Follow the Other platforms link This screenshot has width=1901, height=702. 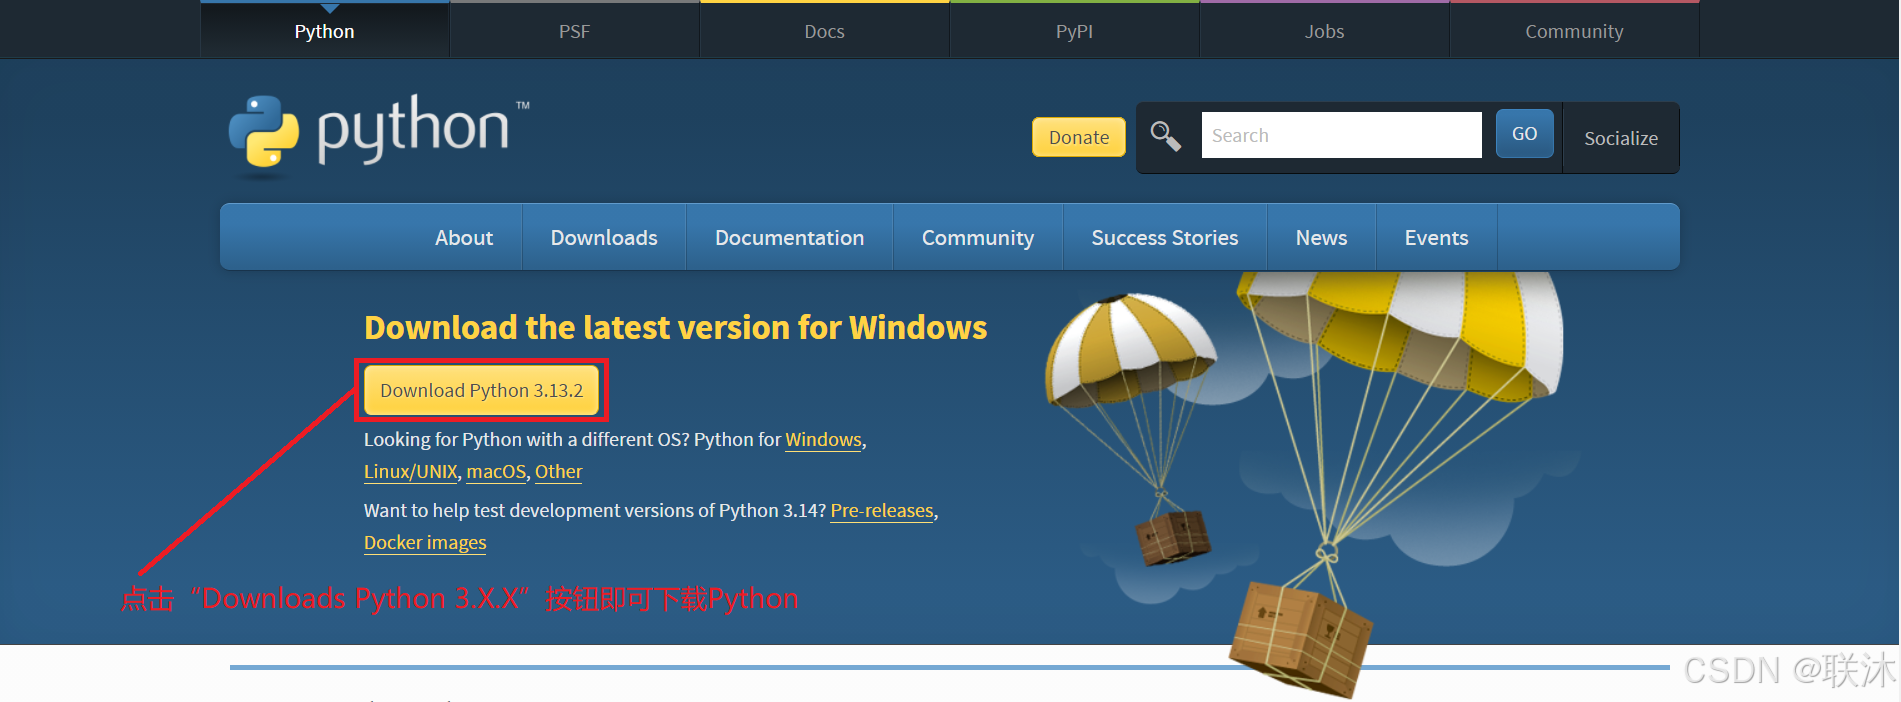[559, 472]
